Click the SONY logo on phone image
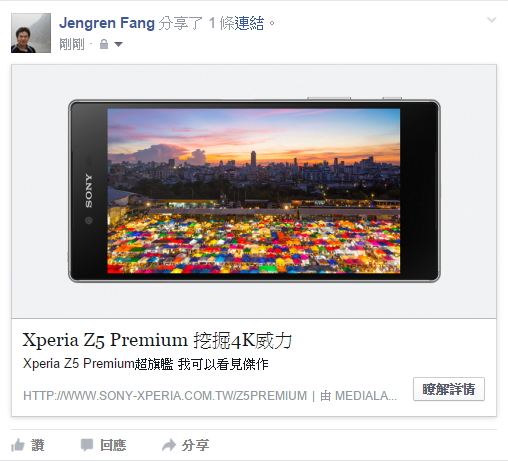This screenshot has height=461, width=508. click(88, 191)
